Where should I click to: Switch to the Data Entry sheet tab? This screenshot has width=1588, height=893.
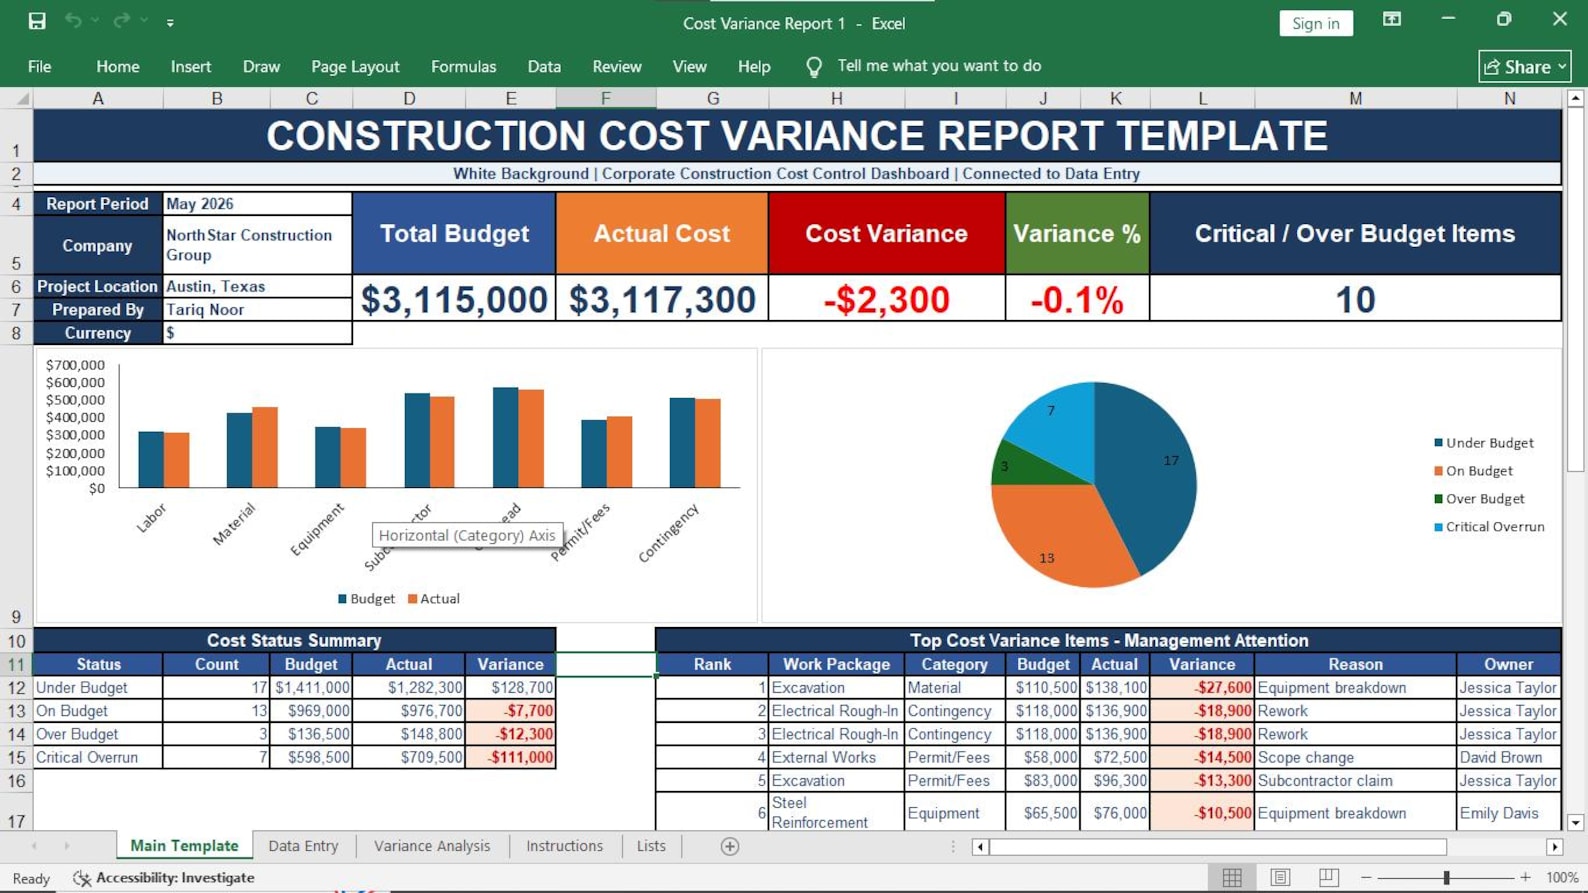click(303, 846)
